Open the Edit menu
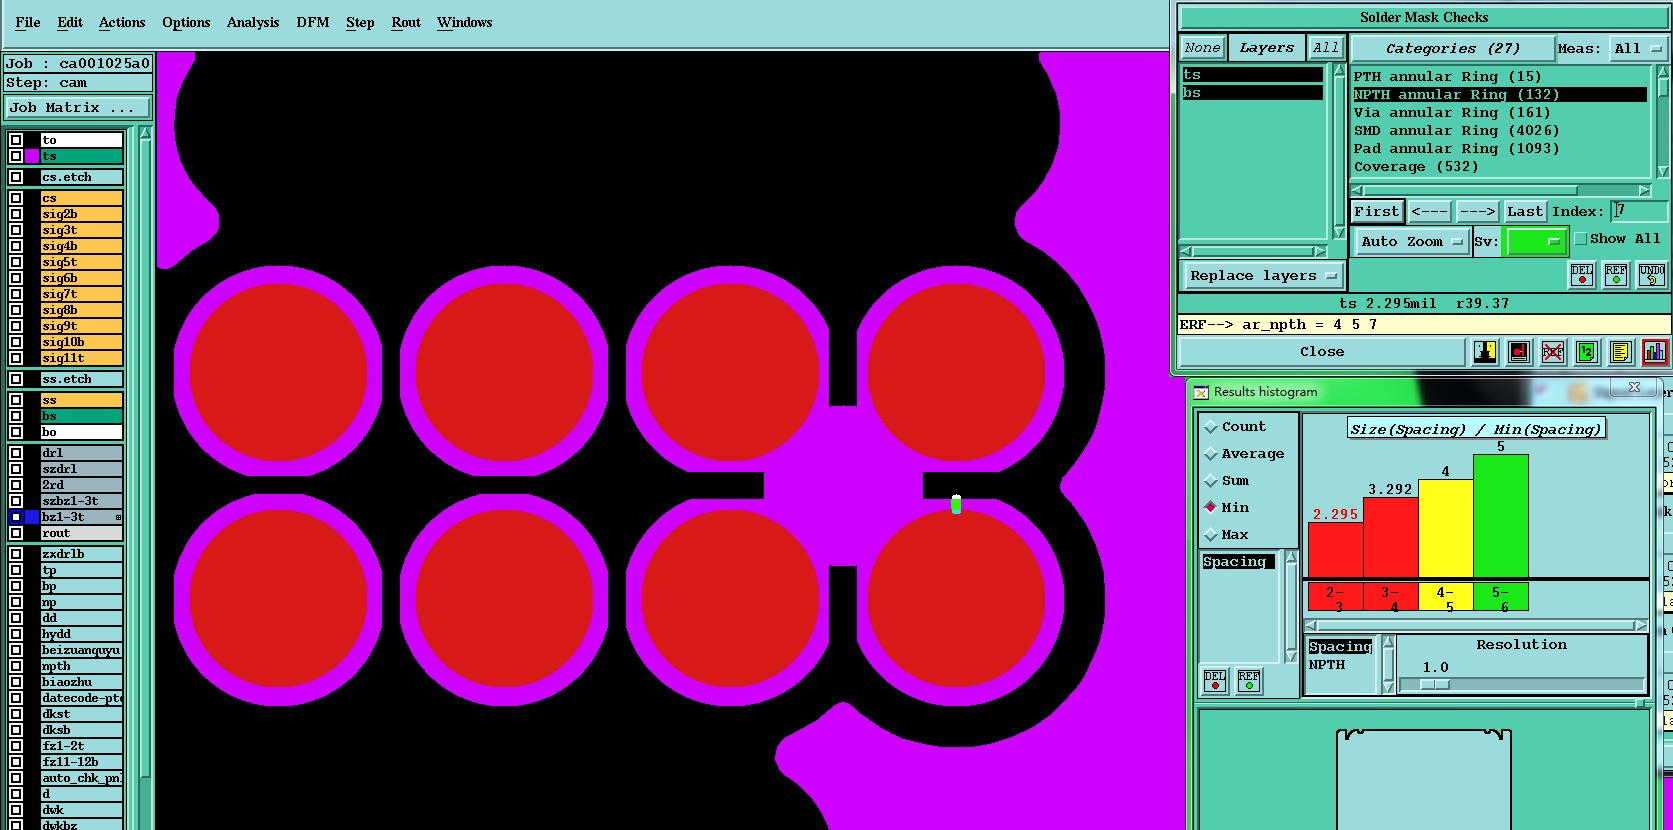This screenshot has width=1673, height=830. [x=70, y=22]
